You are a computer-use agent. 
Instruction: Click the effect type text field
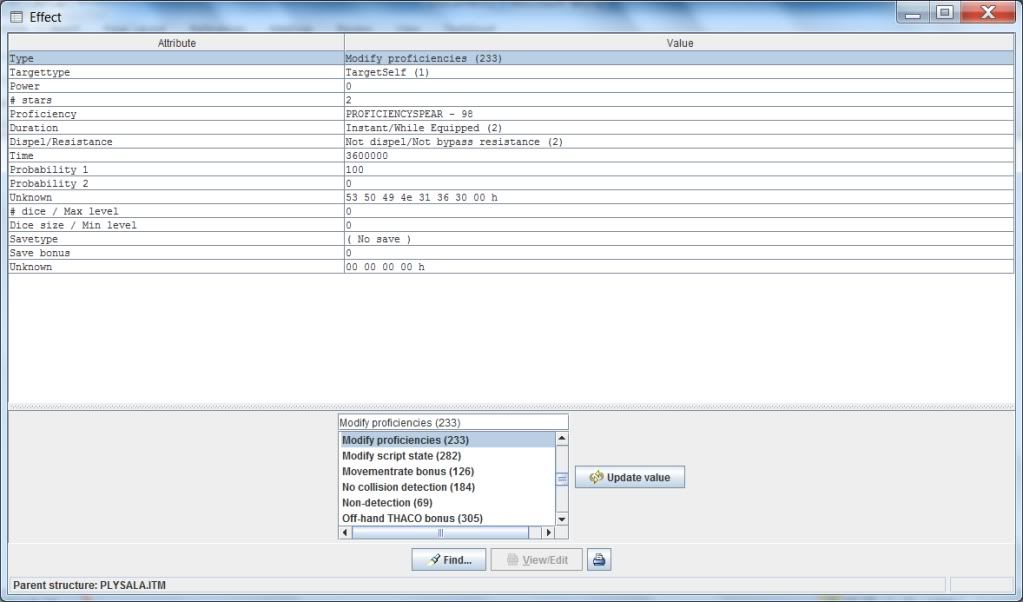[452, 422]
